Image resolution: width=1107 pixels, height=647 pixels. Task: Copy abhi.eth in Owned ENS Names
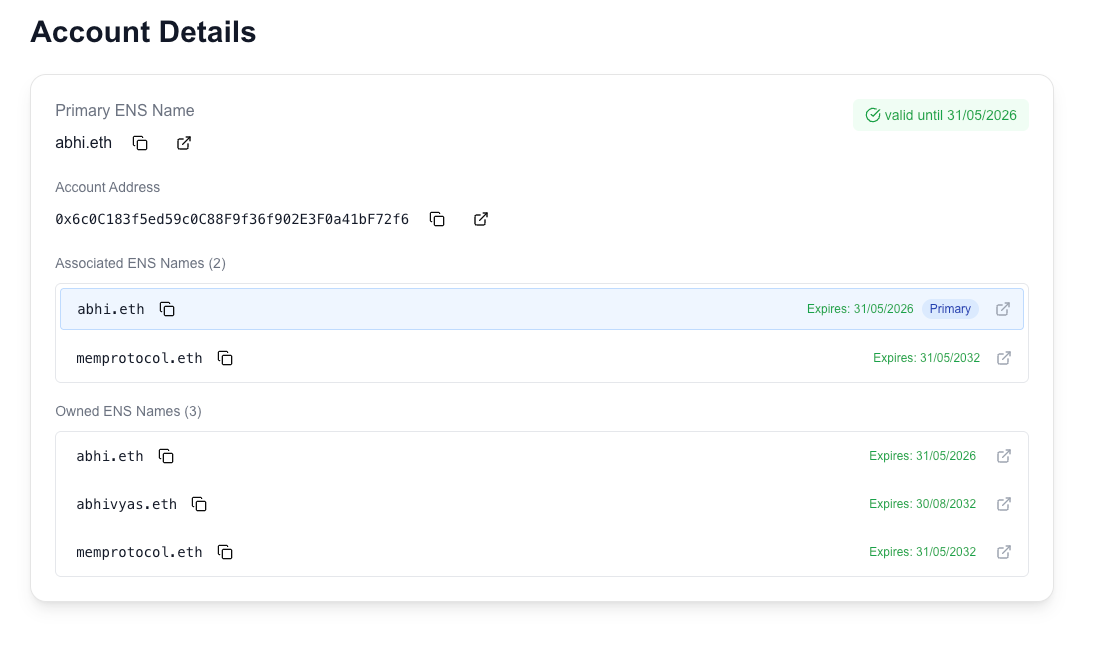(x=166, y=456)
